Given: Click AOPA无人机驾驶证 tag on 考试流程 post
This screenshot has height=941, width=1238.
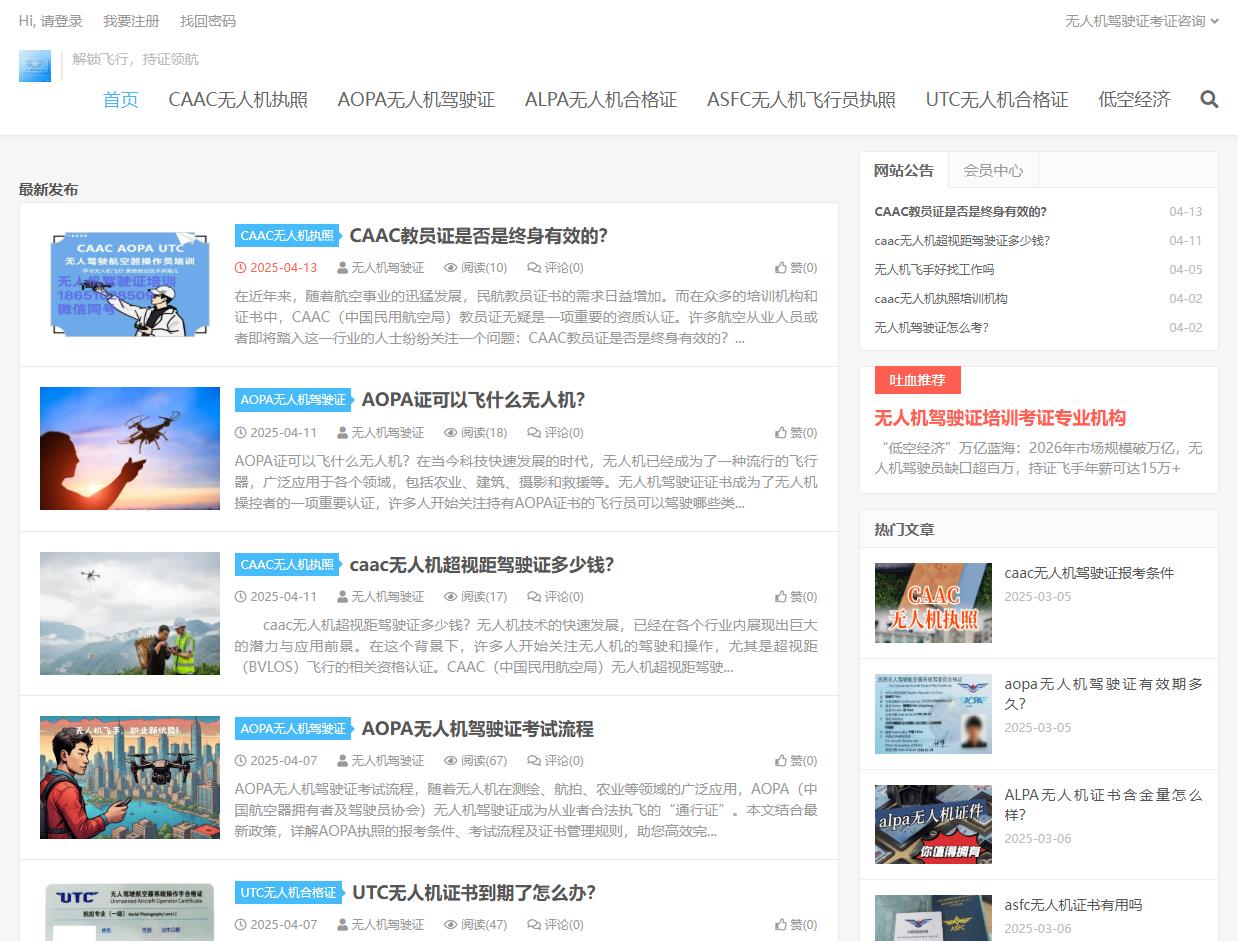Looking at the screenshot, I should coord(293,729).
